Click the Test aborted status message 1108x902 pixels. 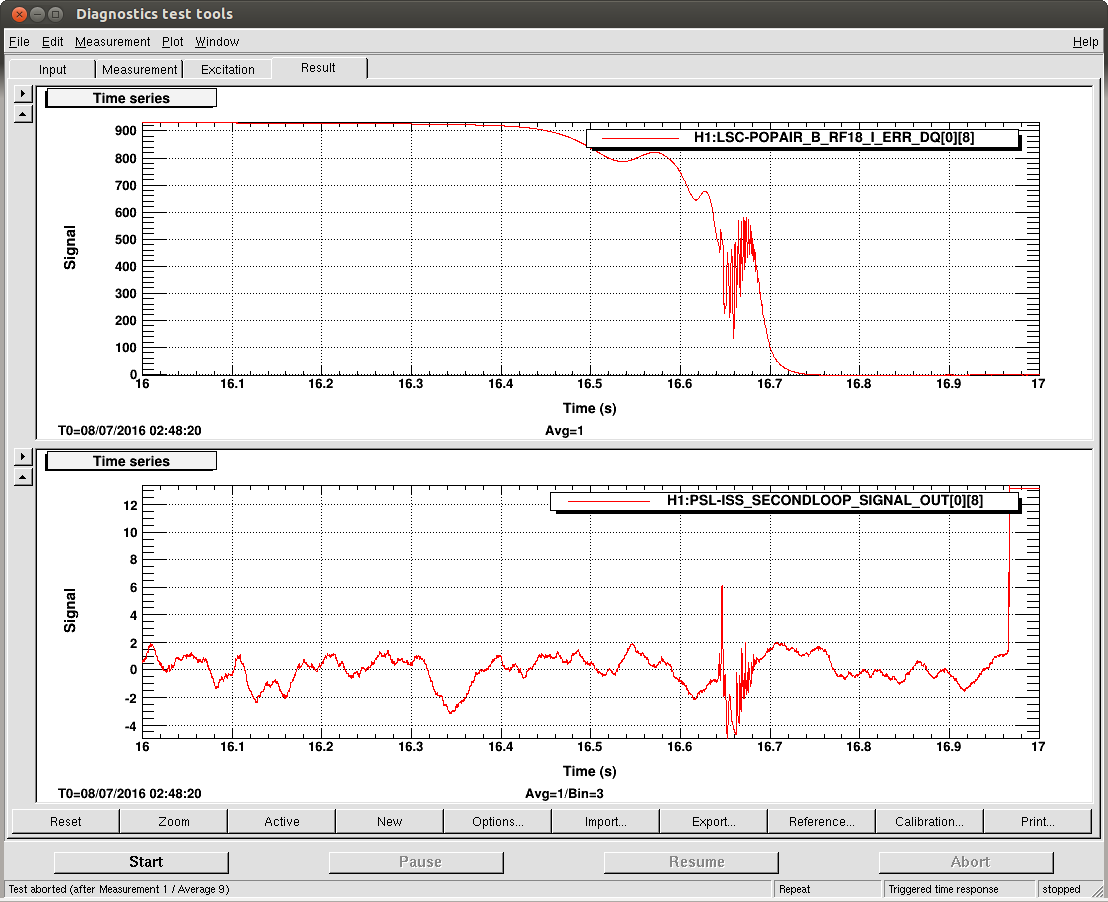119,889
